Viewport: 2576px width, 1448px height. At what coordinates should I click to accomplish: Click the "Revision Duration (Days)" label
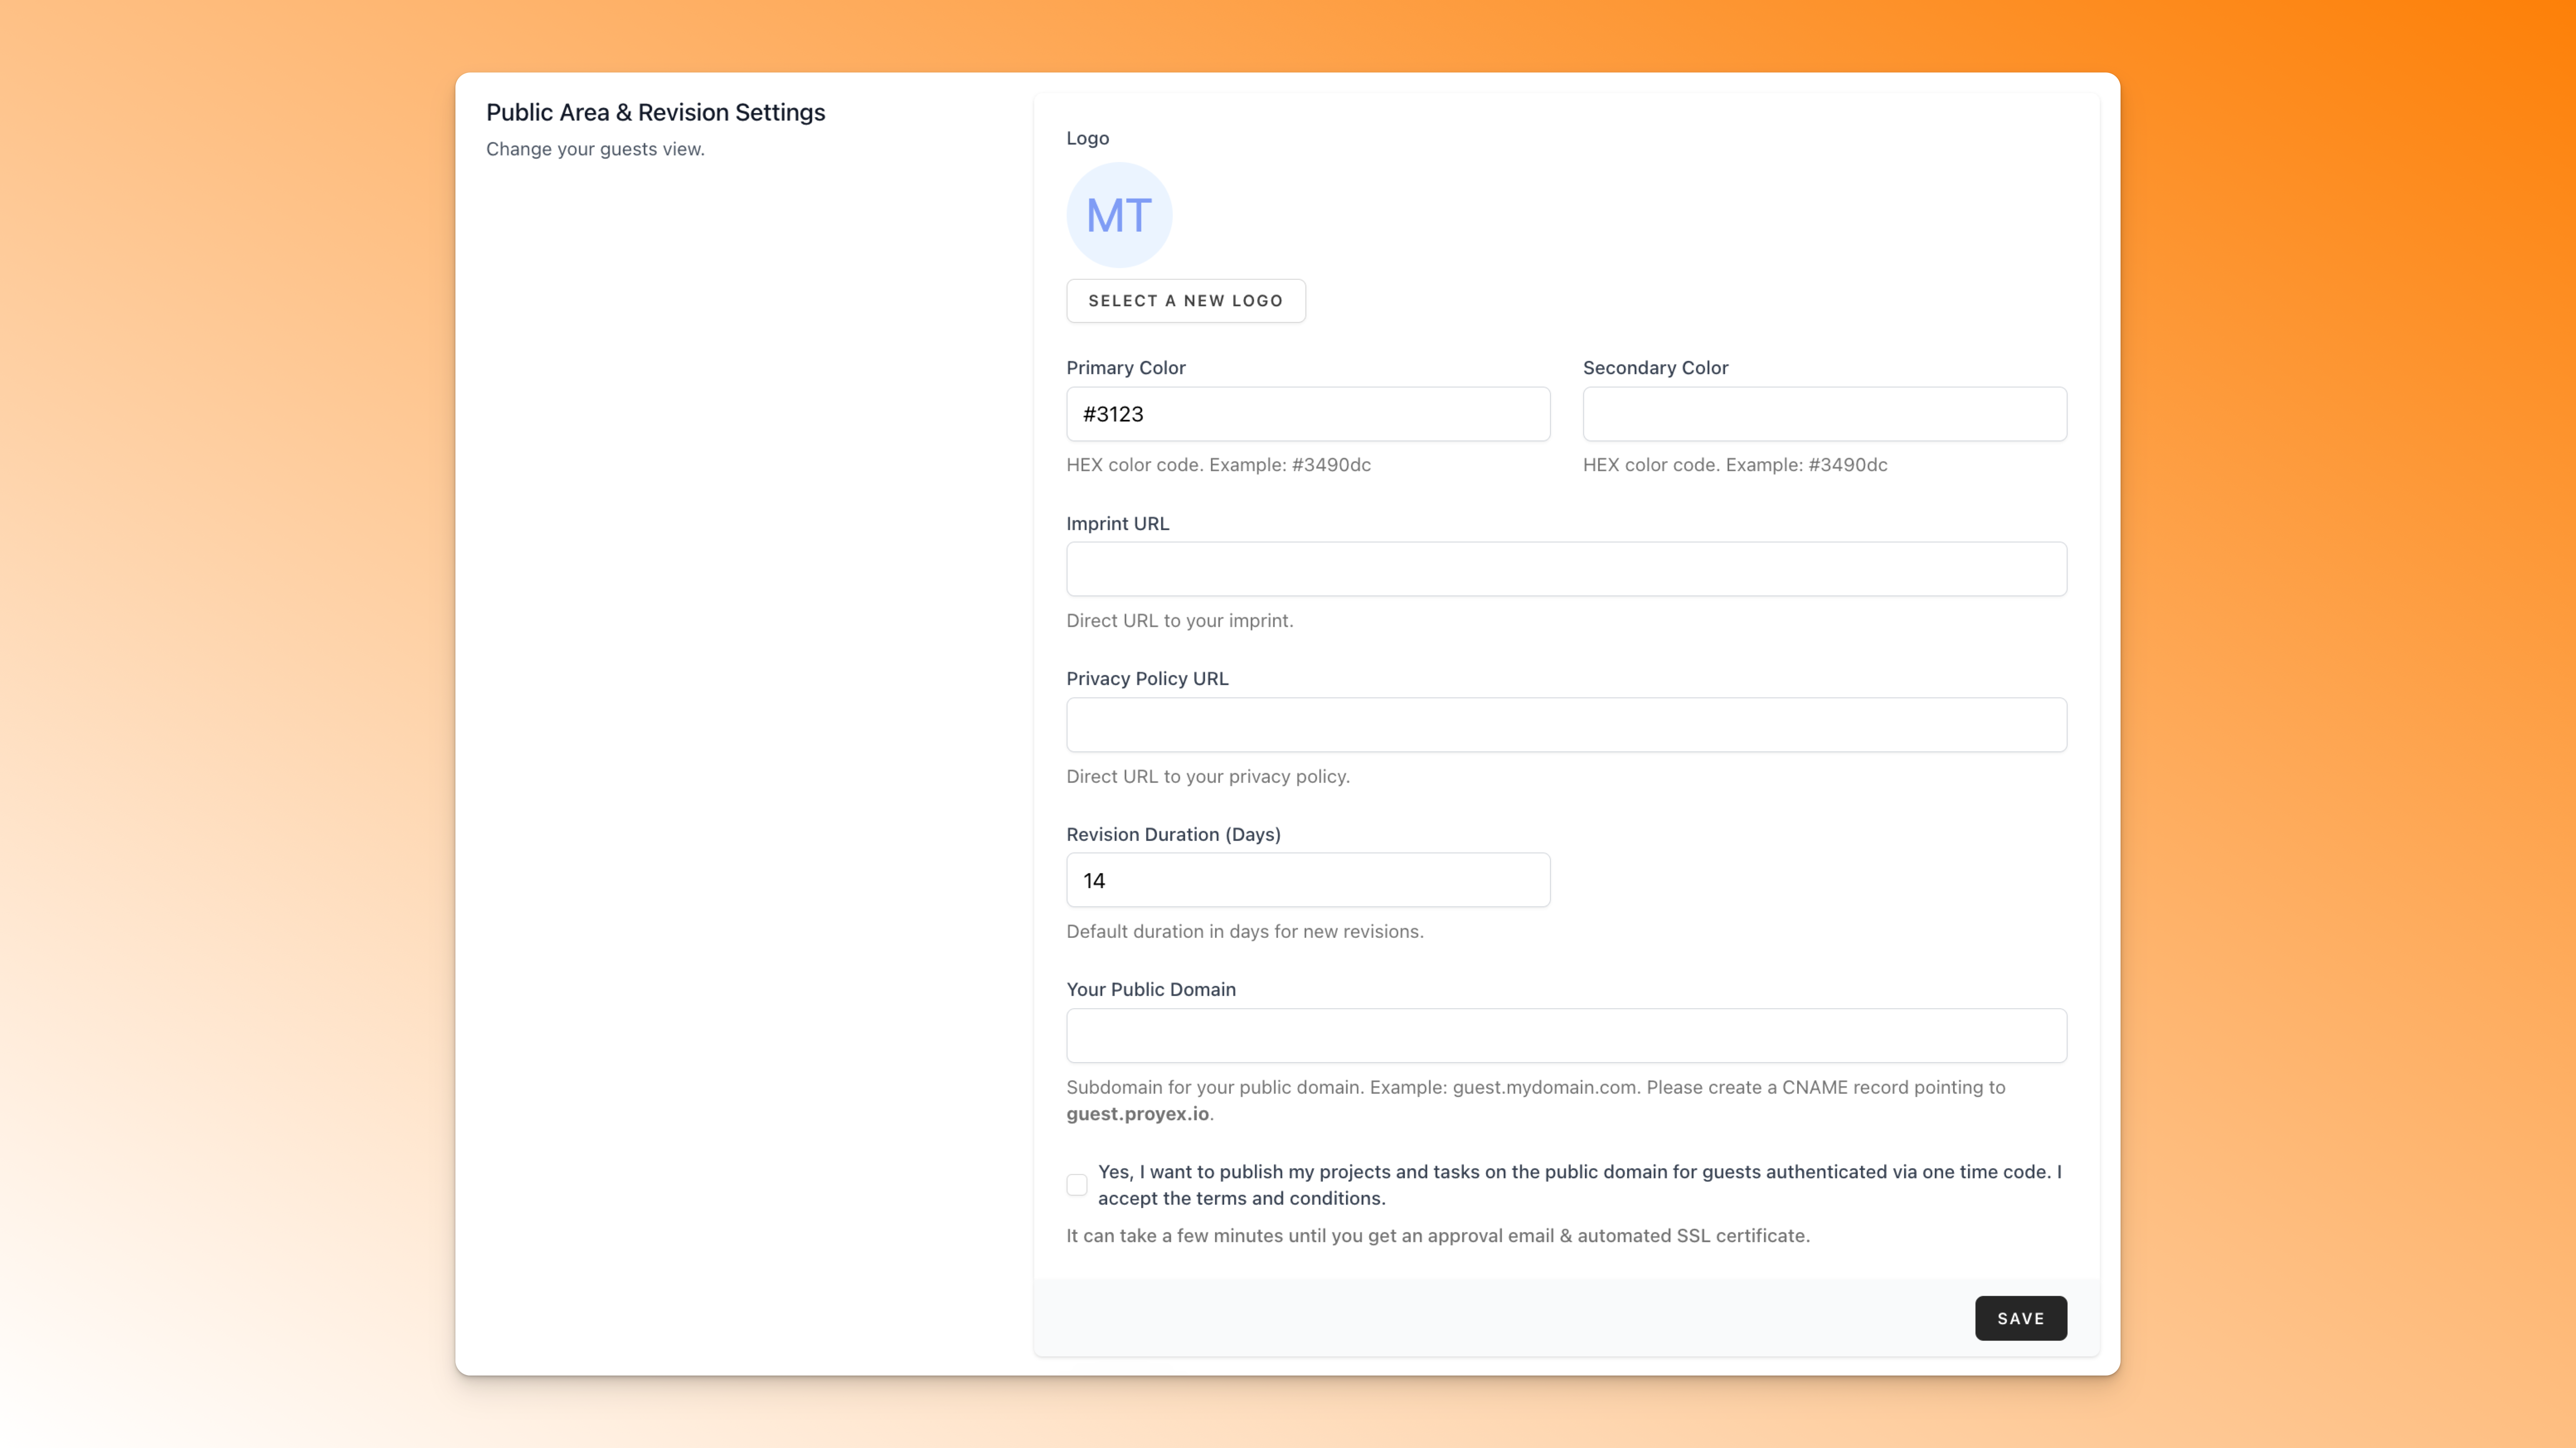tap(1174, 835)
